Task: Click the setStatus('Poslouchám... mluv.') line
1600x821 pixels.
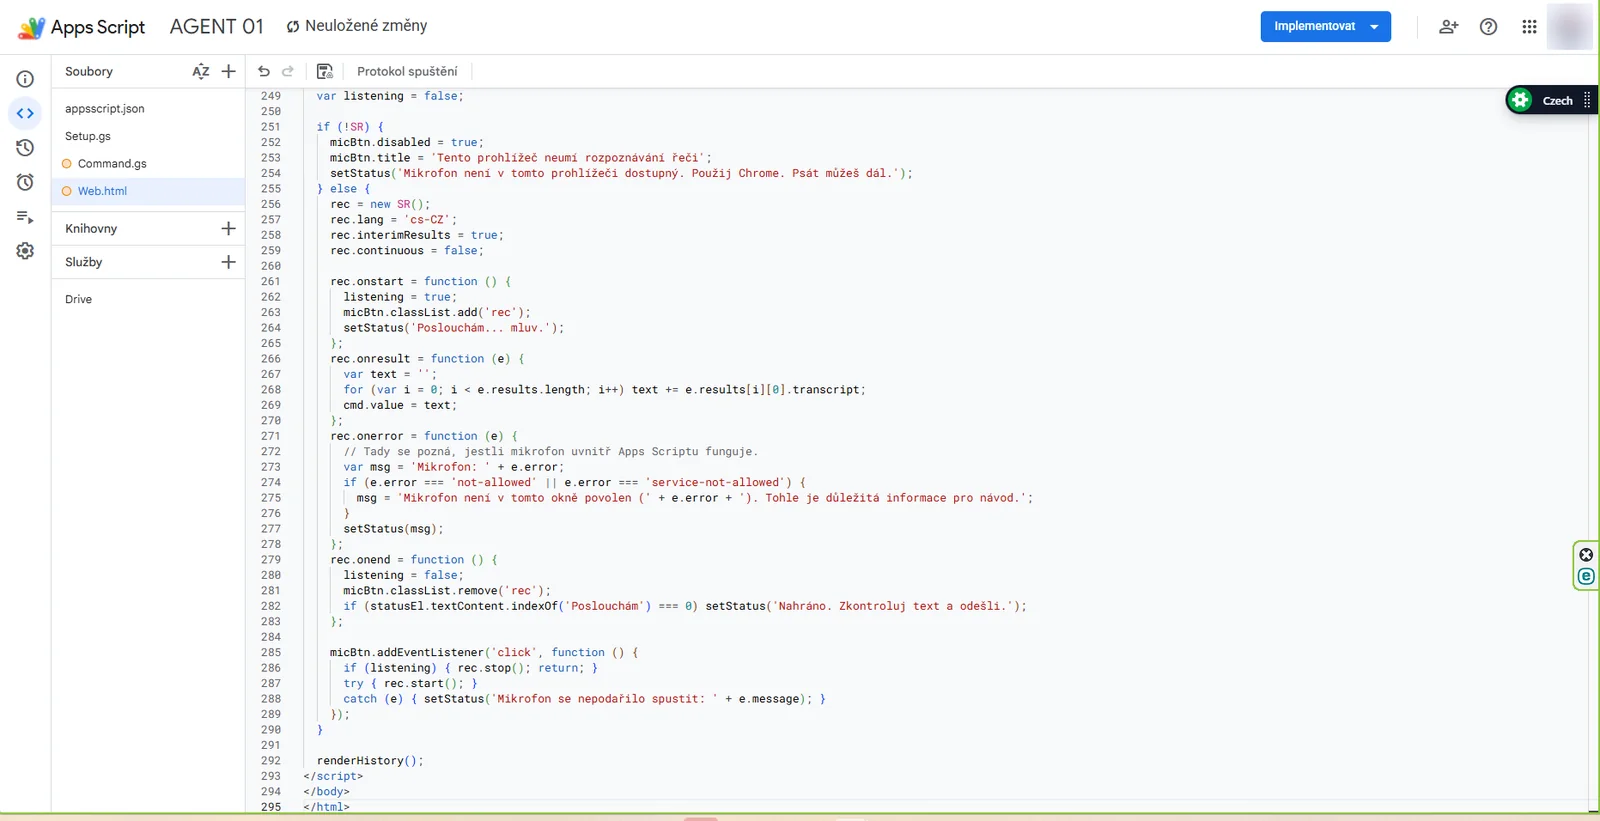Action: tap(454, 328)
